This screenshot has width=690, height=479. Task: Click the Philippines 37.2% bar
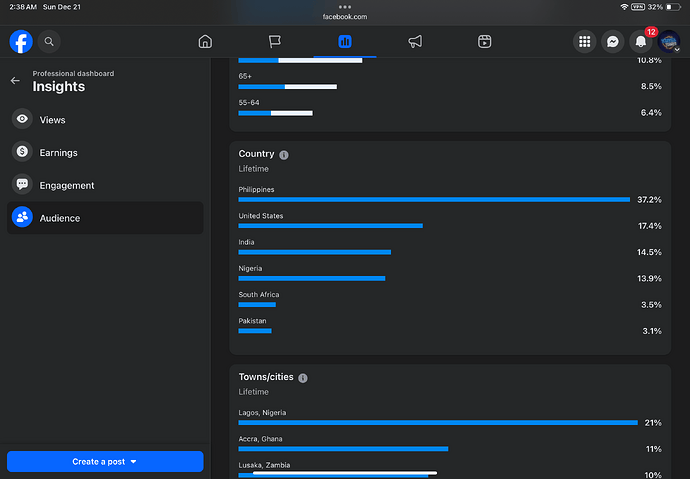pos(434,199)
